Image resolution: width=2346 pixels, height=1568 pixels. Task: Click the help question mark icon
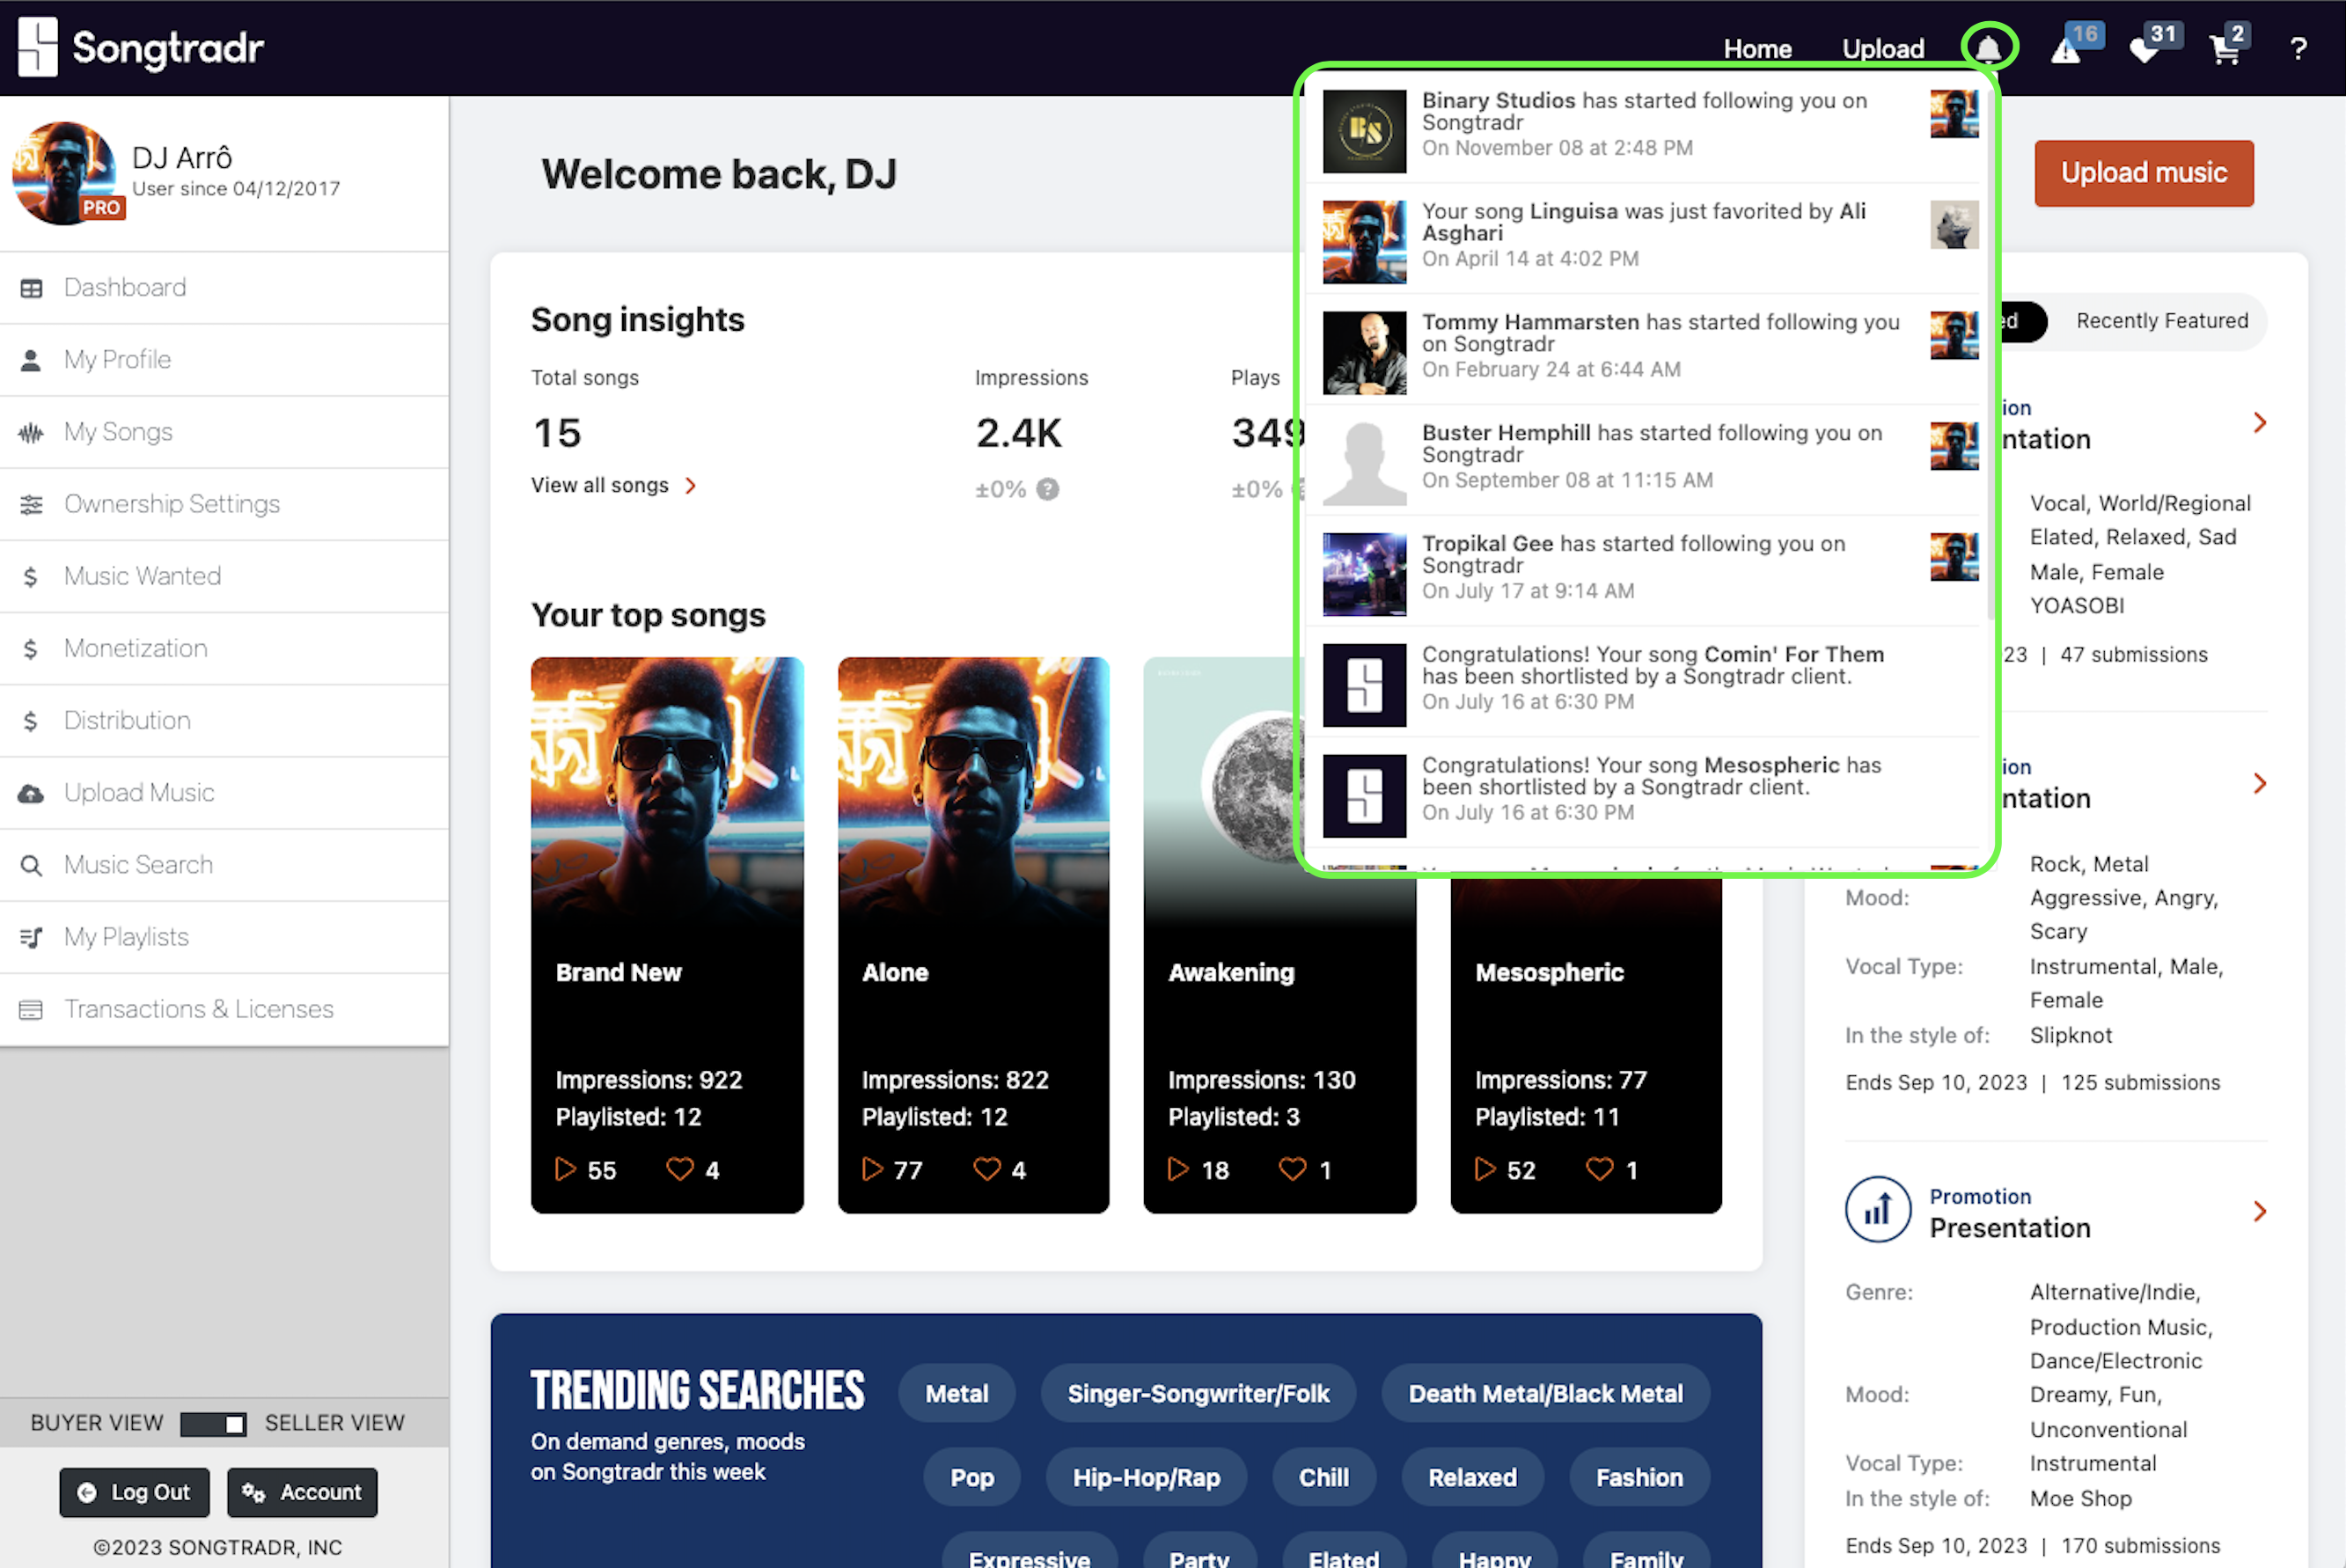(2299, 48)
